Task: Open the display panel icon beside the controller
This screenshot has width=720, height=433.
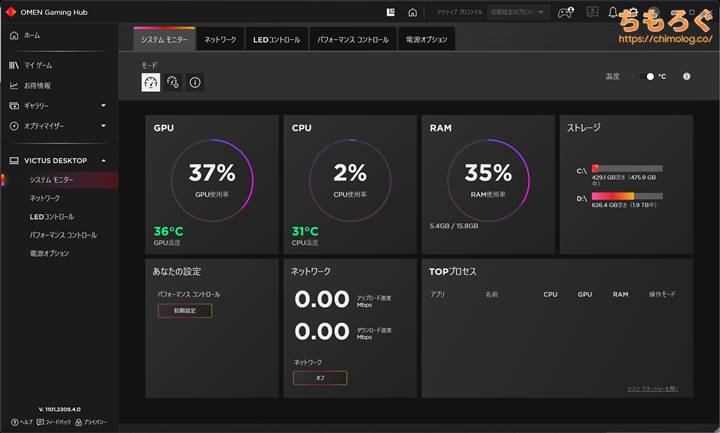Action: (593, 12)
